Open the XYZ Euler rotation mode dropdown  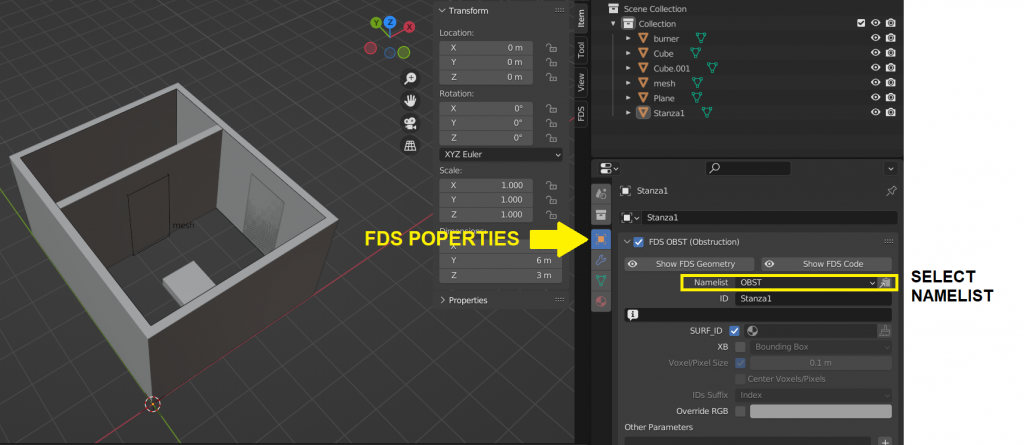[x=501, y=155]
